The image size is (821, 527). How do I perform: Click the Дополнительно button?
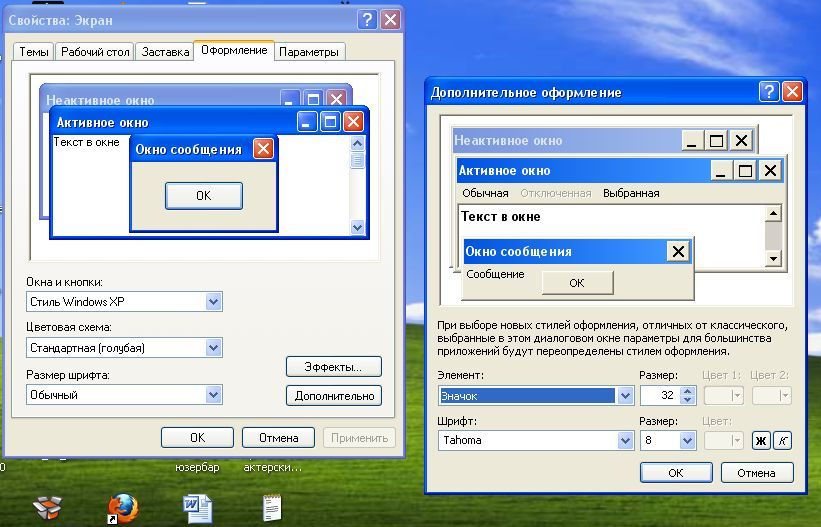(334, 396)
